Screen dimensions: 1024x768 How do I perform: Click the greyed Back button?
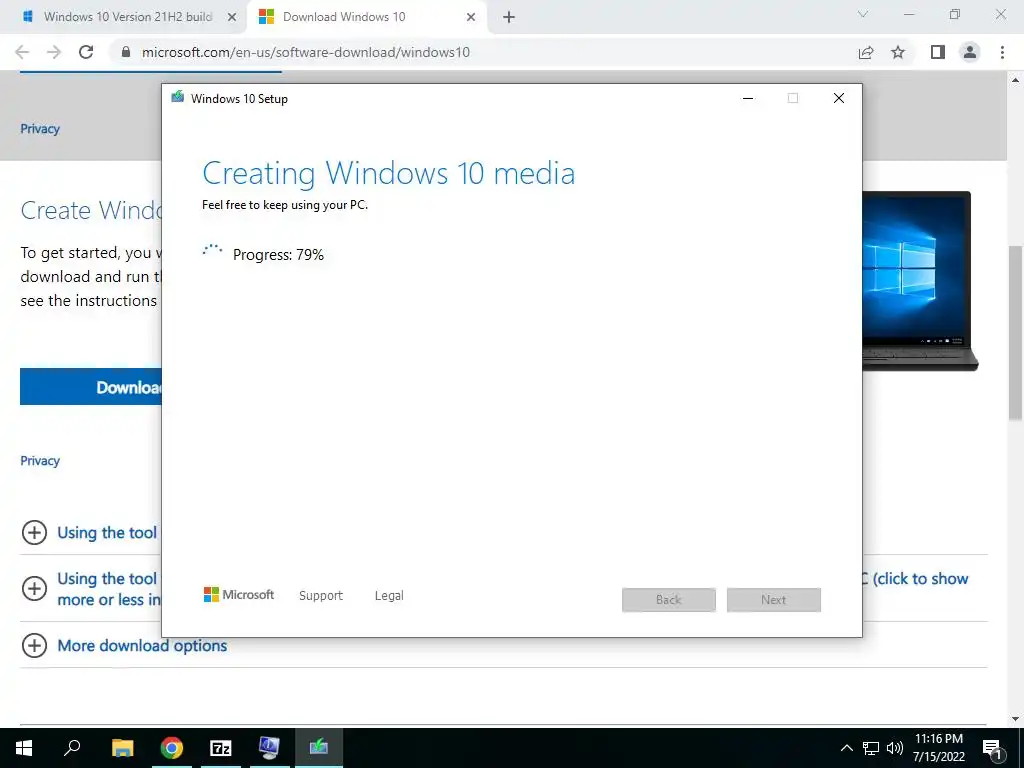[x=669, y=600]
